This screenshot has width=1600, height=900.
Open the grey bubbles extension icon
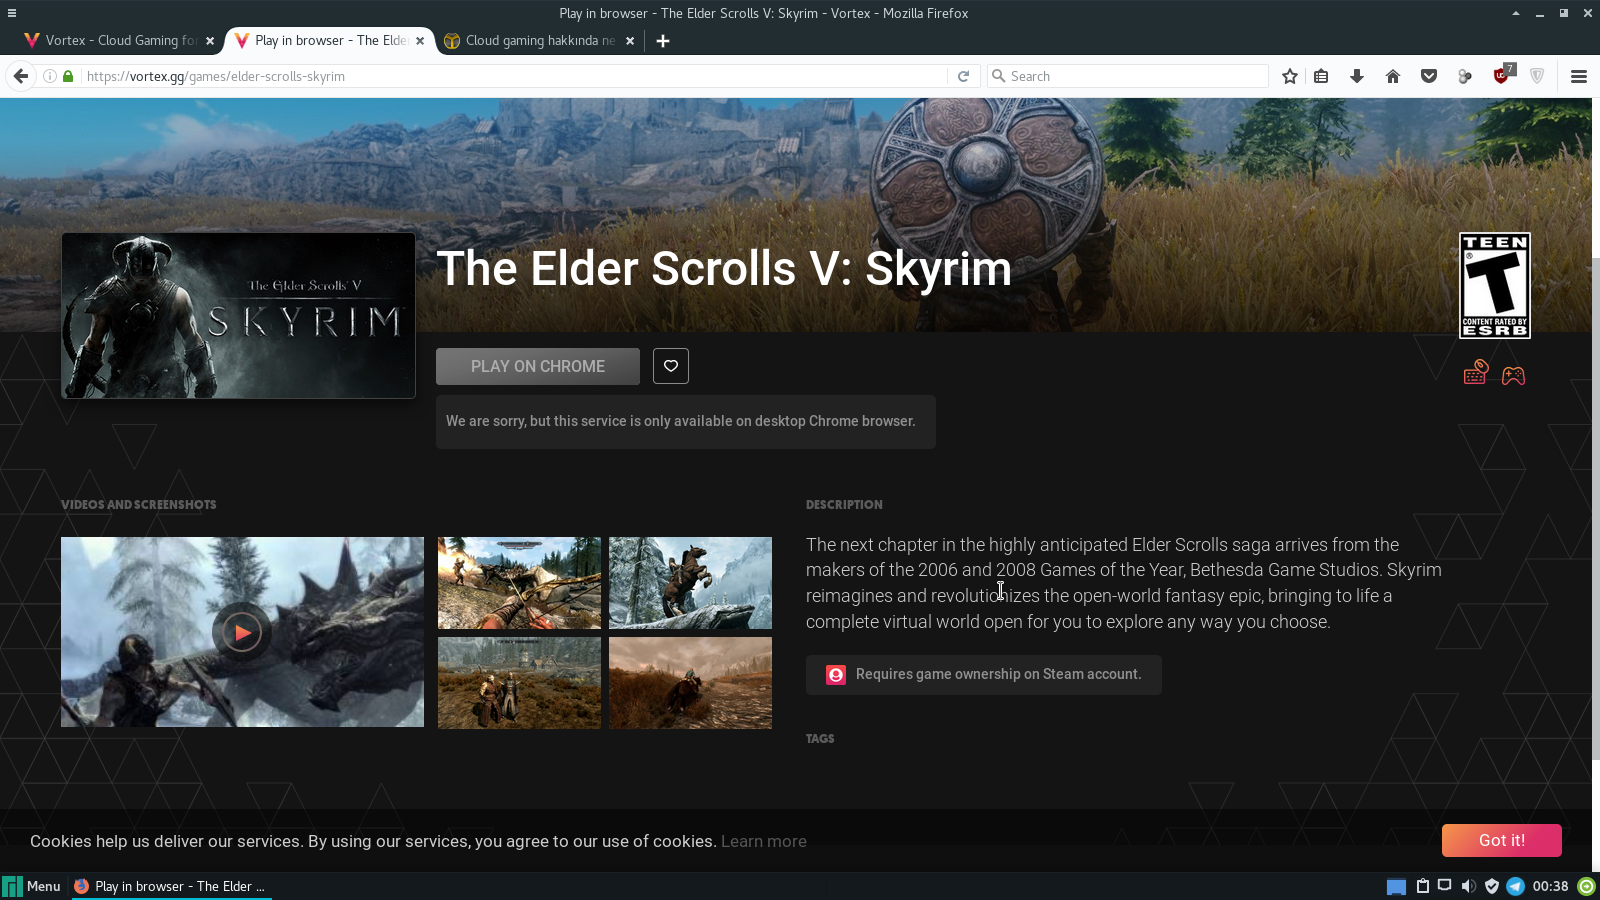tap(1465, 76)
